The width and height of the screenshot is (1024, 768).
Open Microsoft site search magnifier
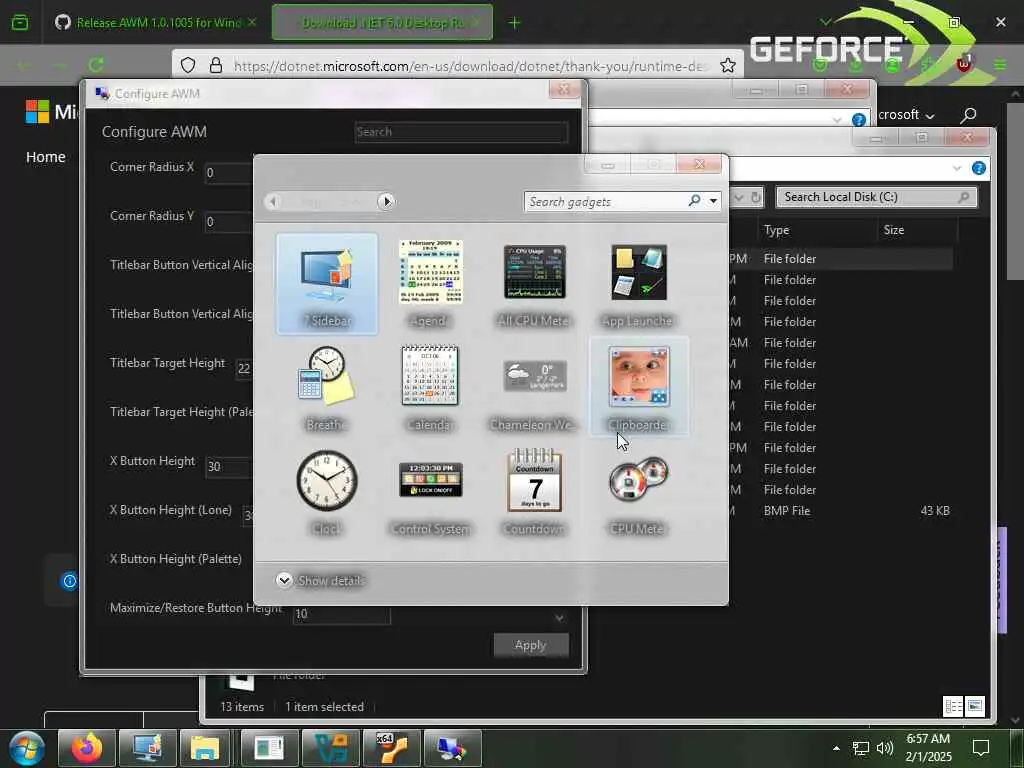click(x=968, y=116)
